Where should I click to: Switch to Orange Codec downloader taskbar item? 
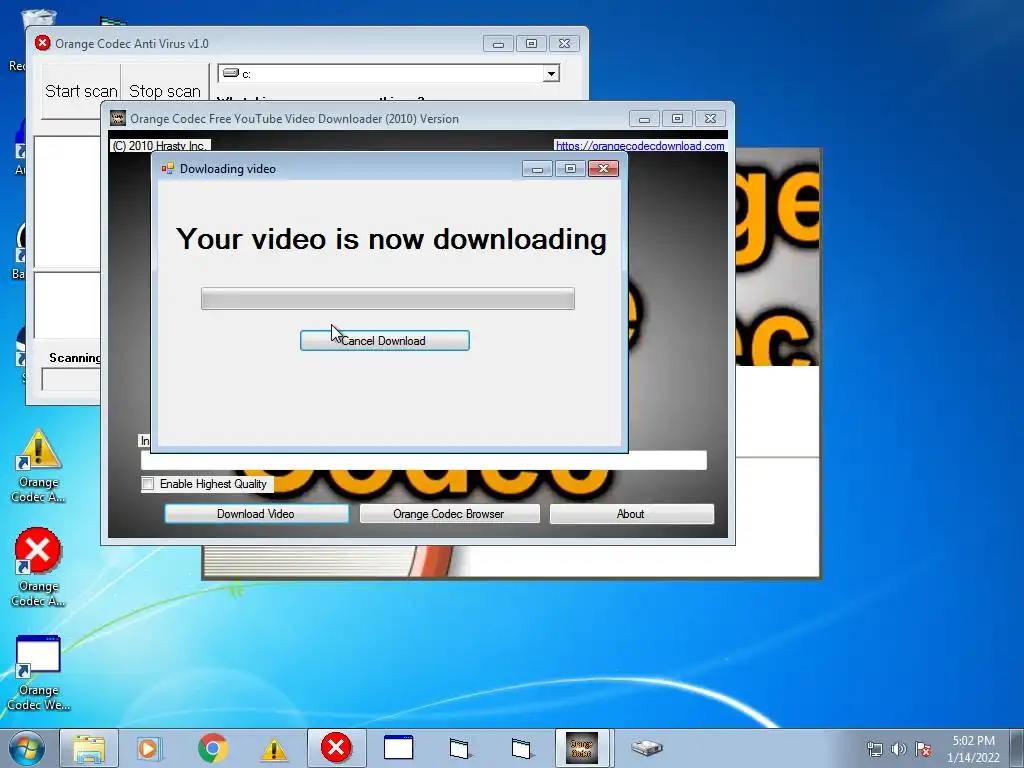(x=581, y=748)
